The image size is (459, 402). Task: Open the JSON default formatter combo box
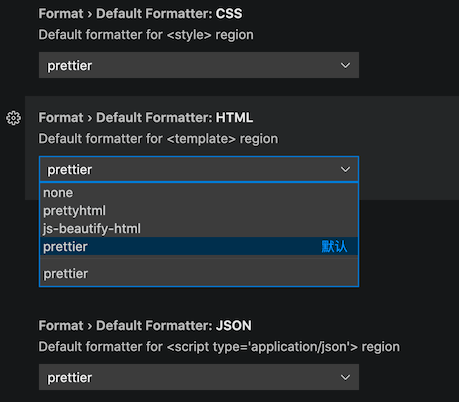tap(199, 377)
